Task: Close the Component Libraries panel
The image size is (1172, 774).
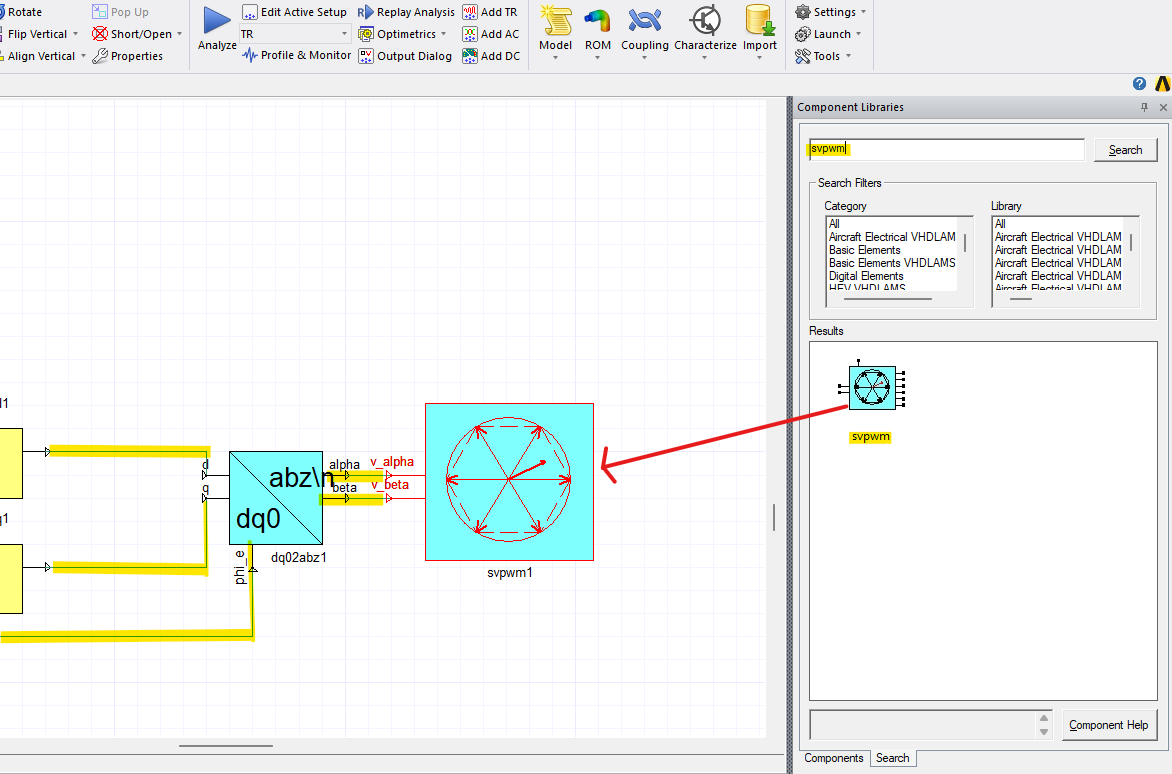Action: point(1163,108)
